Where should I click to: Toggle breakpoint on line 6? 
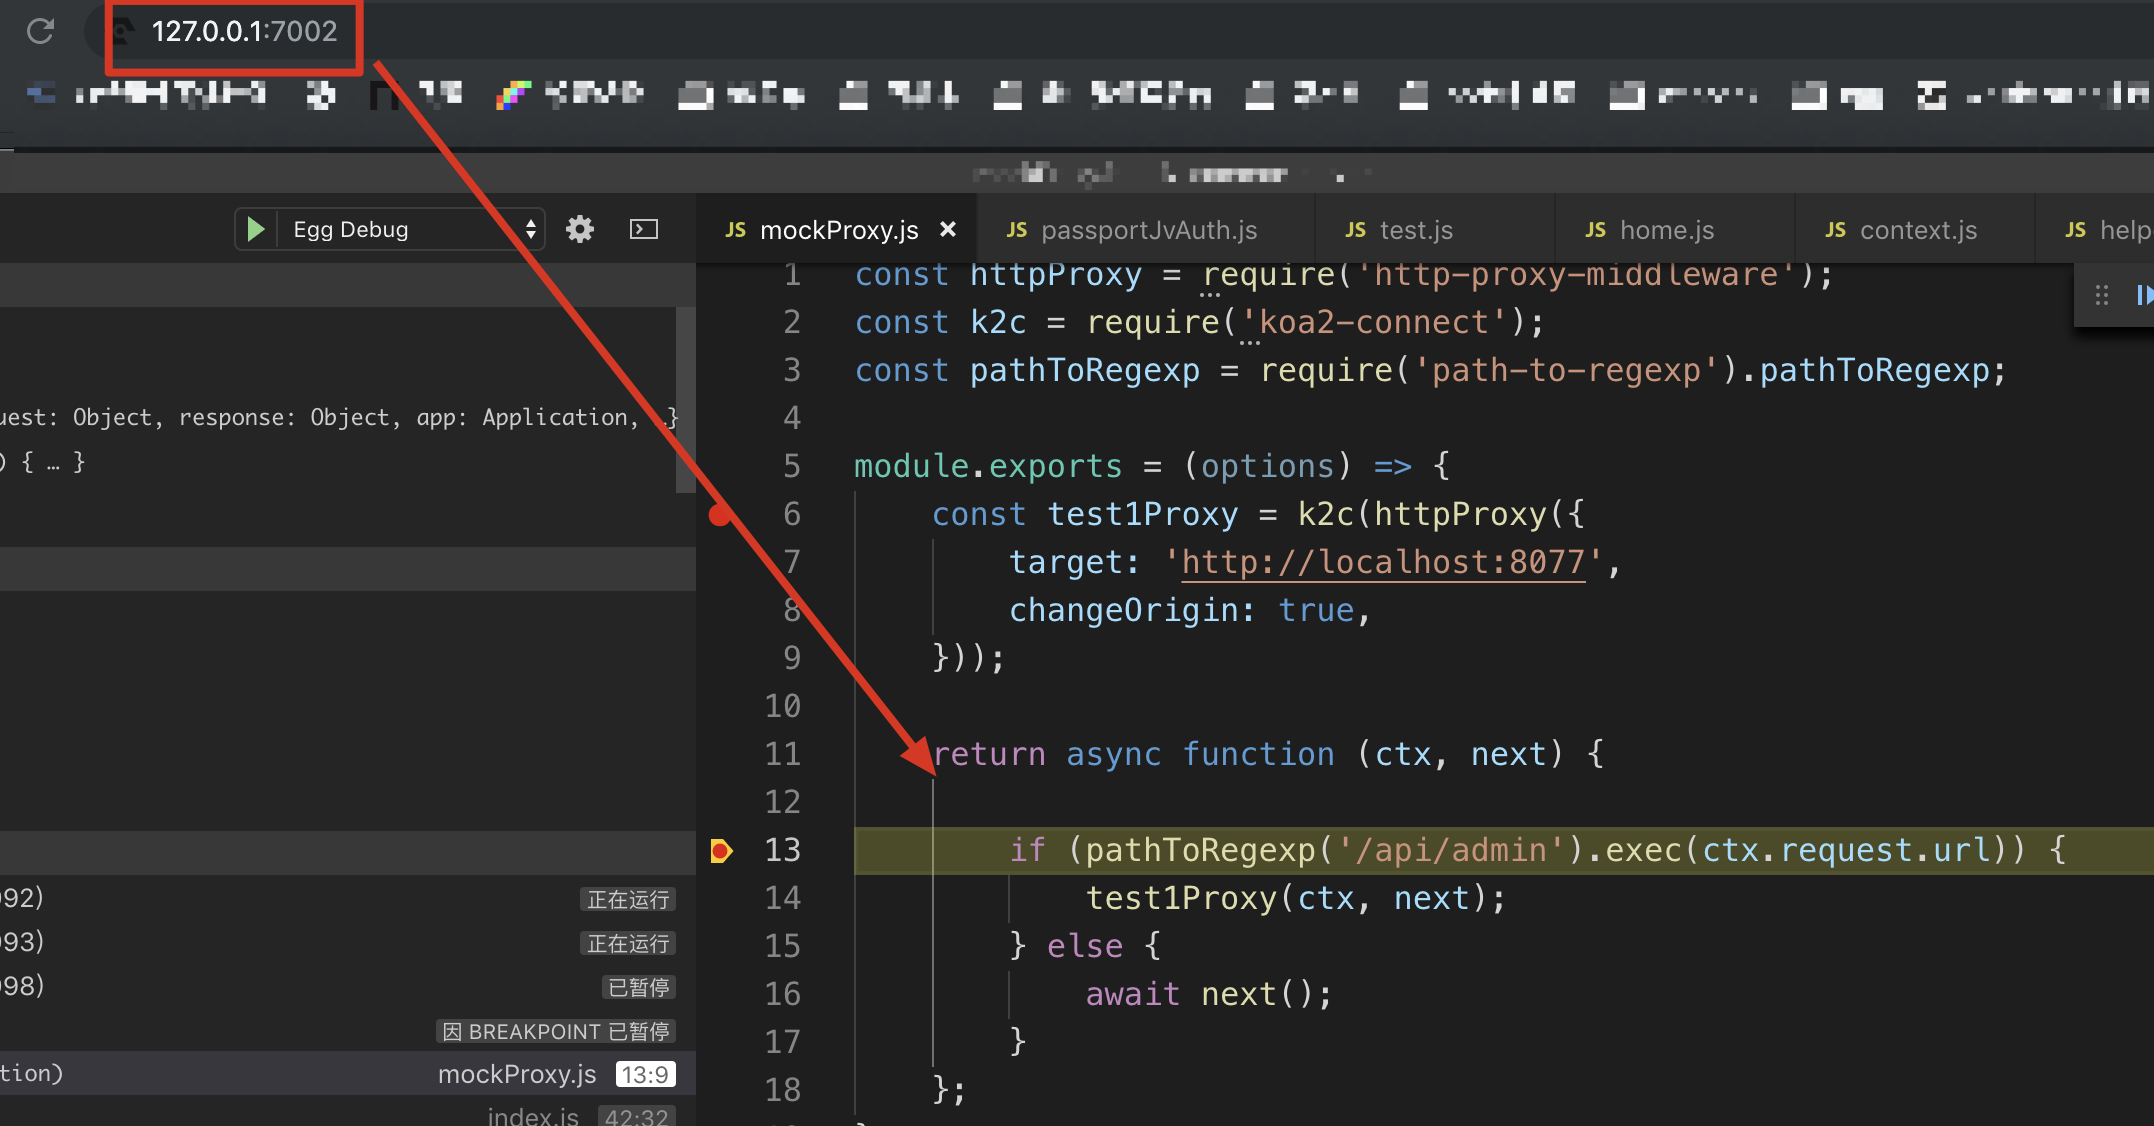coord(720,515)
